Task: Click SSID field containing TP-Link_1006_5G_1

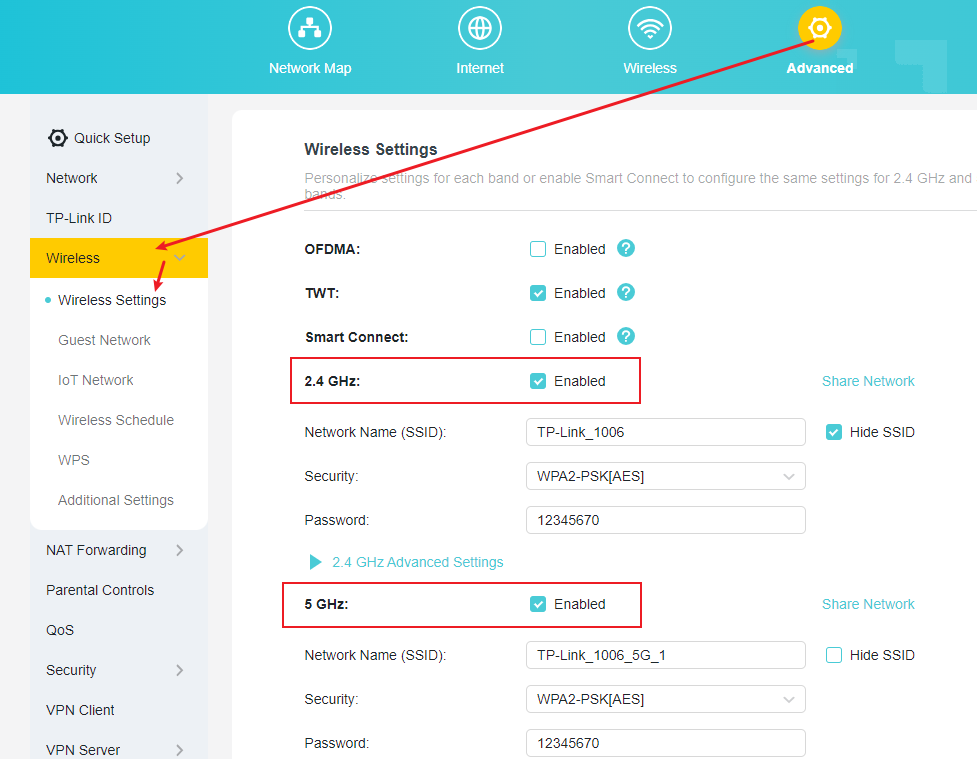Action: (665, 655)
